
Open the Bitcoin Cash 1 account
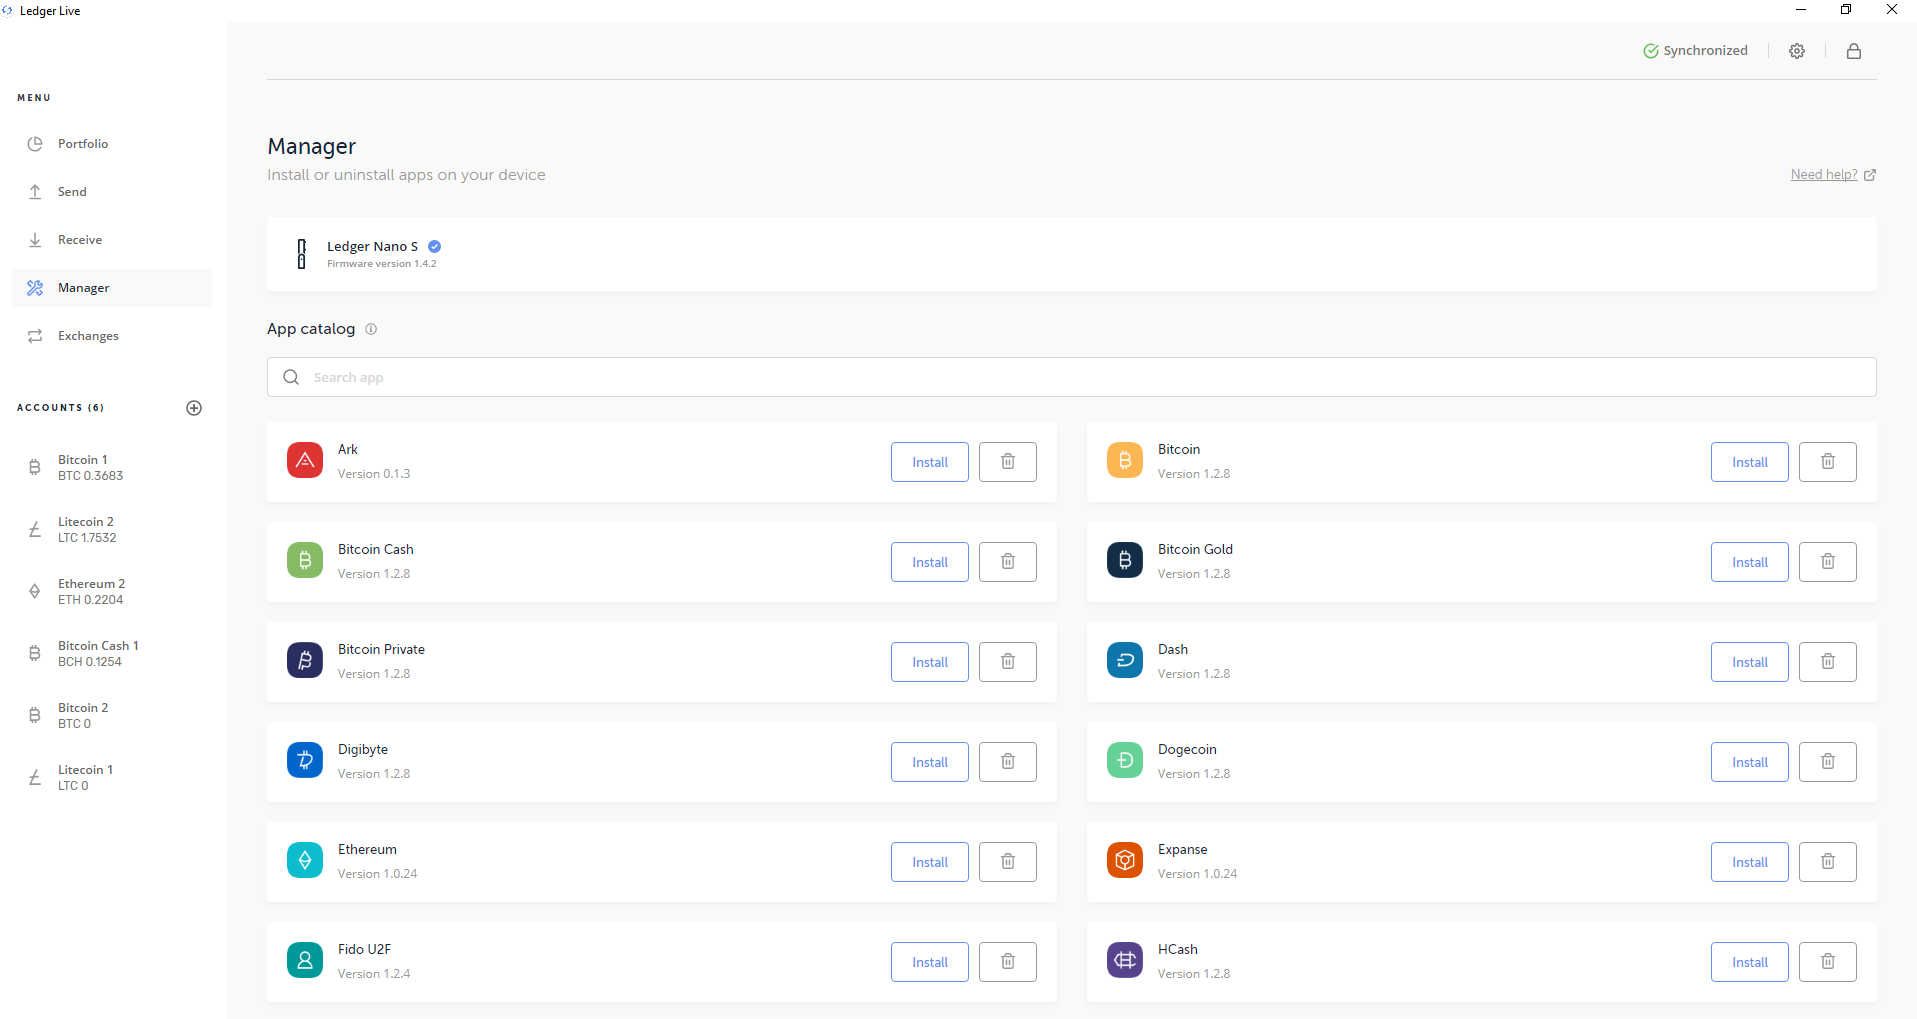pos(112,654)
